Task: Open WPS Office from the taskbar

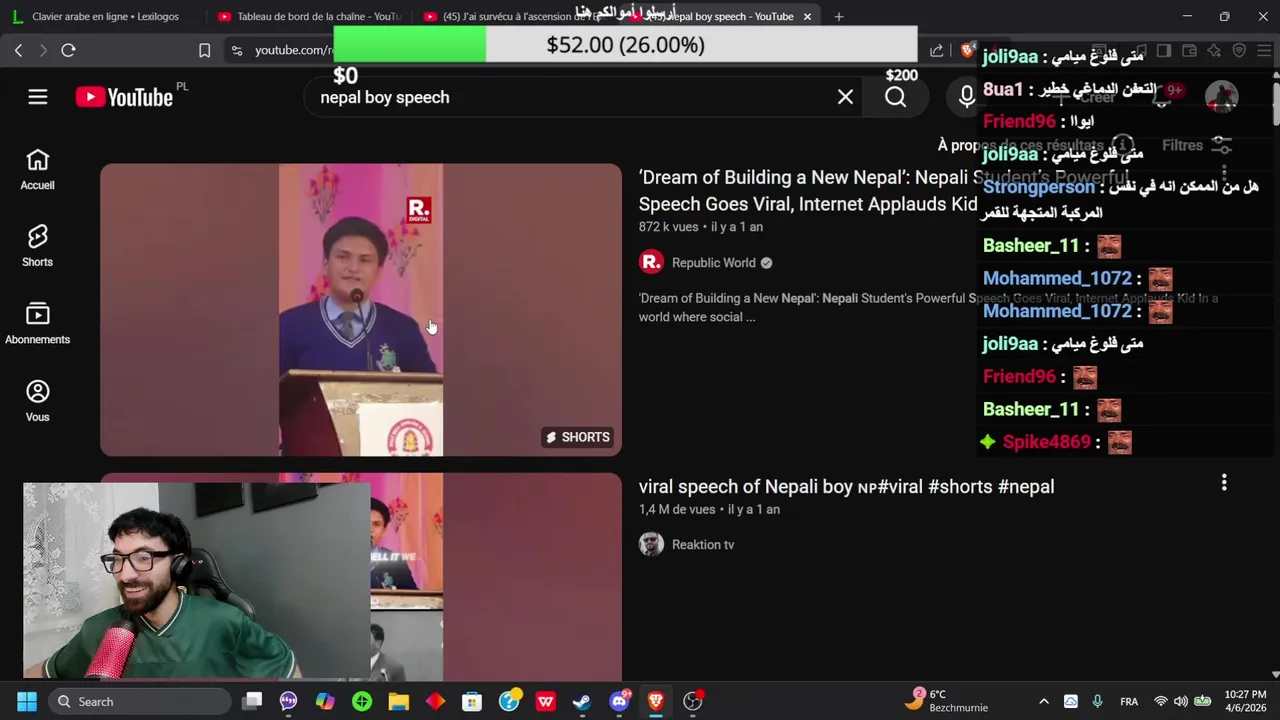Action: pos(545,701)
